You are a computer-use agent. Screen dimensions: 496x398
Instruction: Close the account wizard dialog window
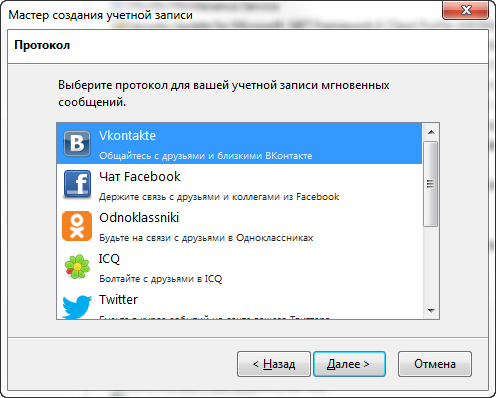[x=466, y=10]
